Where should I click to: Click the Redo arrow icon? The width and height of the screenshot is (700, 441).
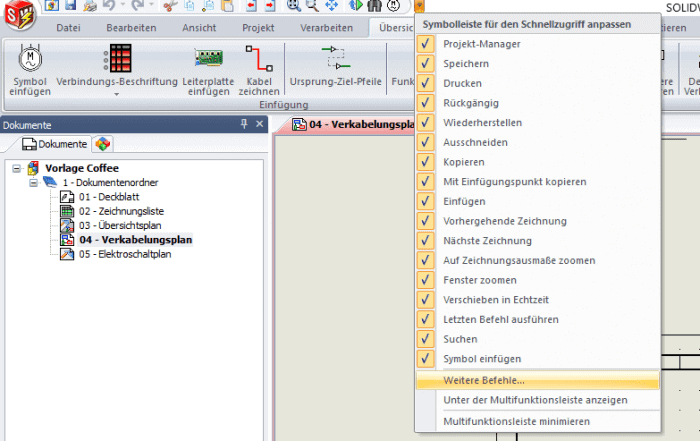138,5
